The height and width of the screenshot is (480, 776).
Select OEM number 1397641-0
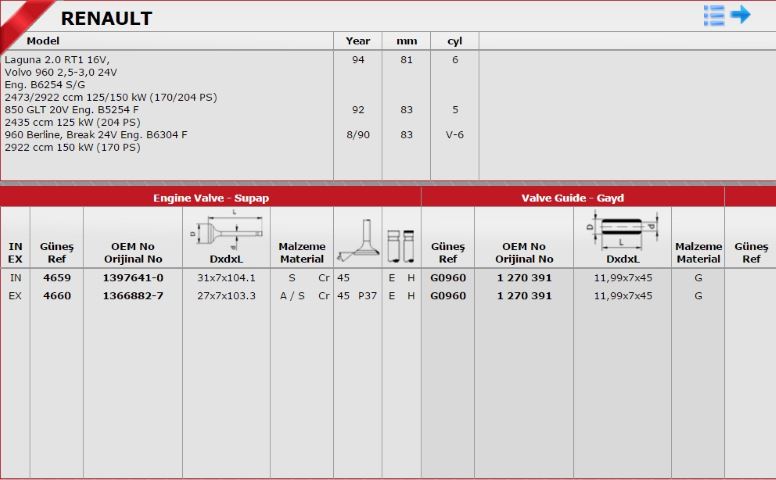pyautogui.click(x=133, y=278)
